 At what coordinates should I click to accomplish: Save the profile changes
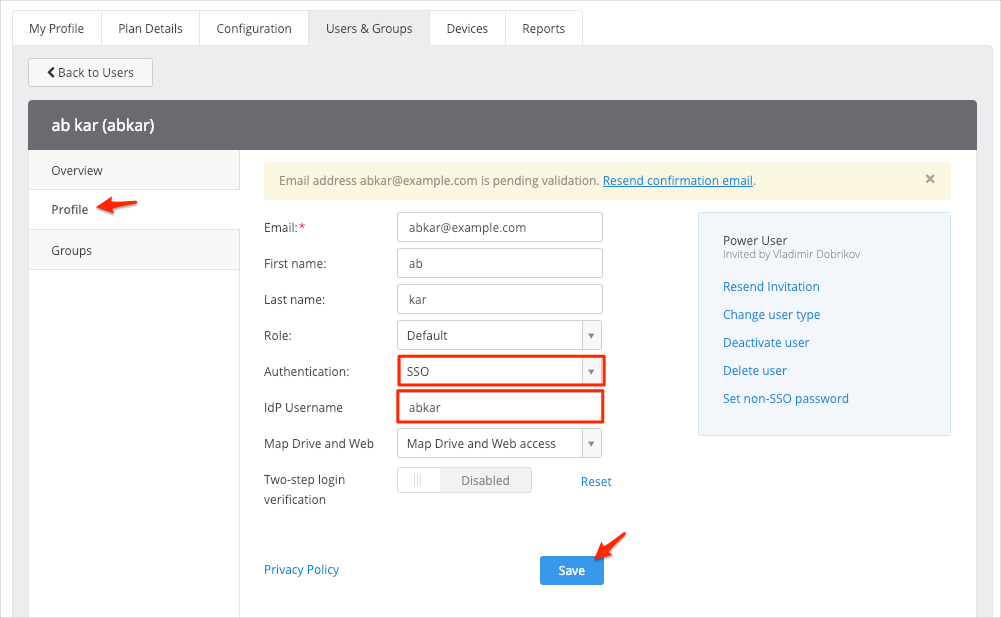pos(571,570)
